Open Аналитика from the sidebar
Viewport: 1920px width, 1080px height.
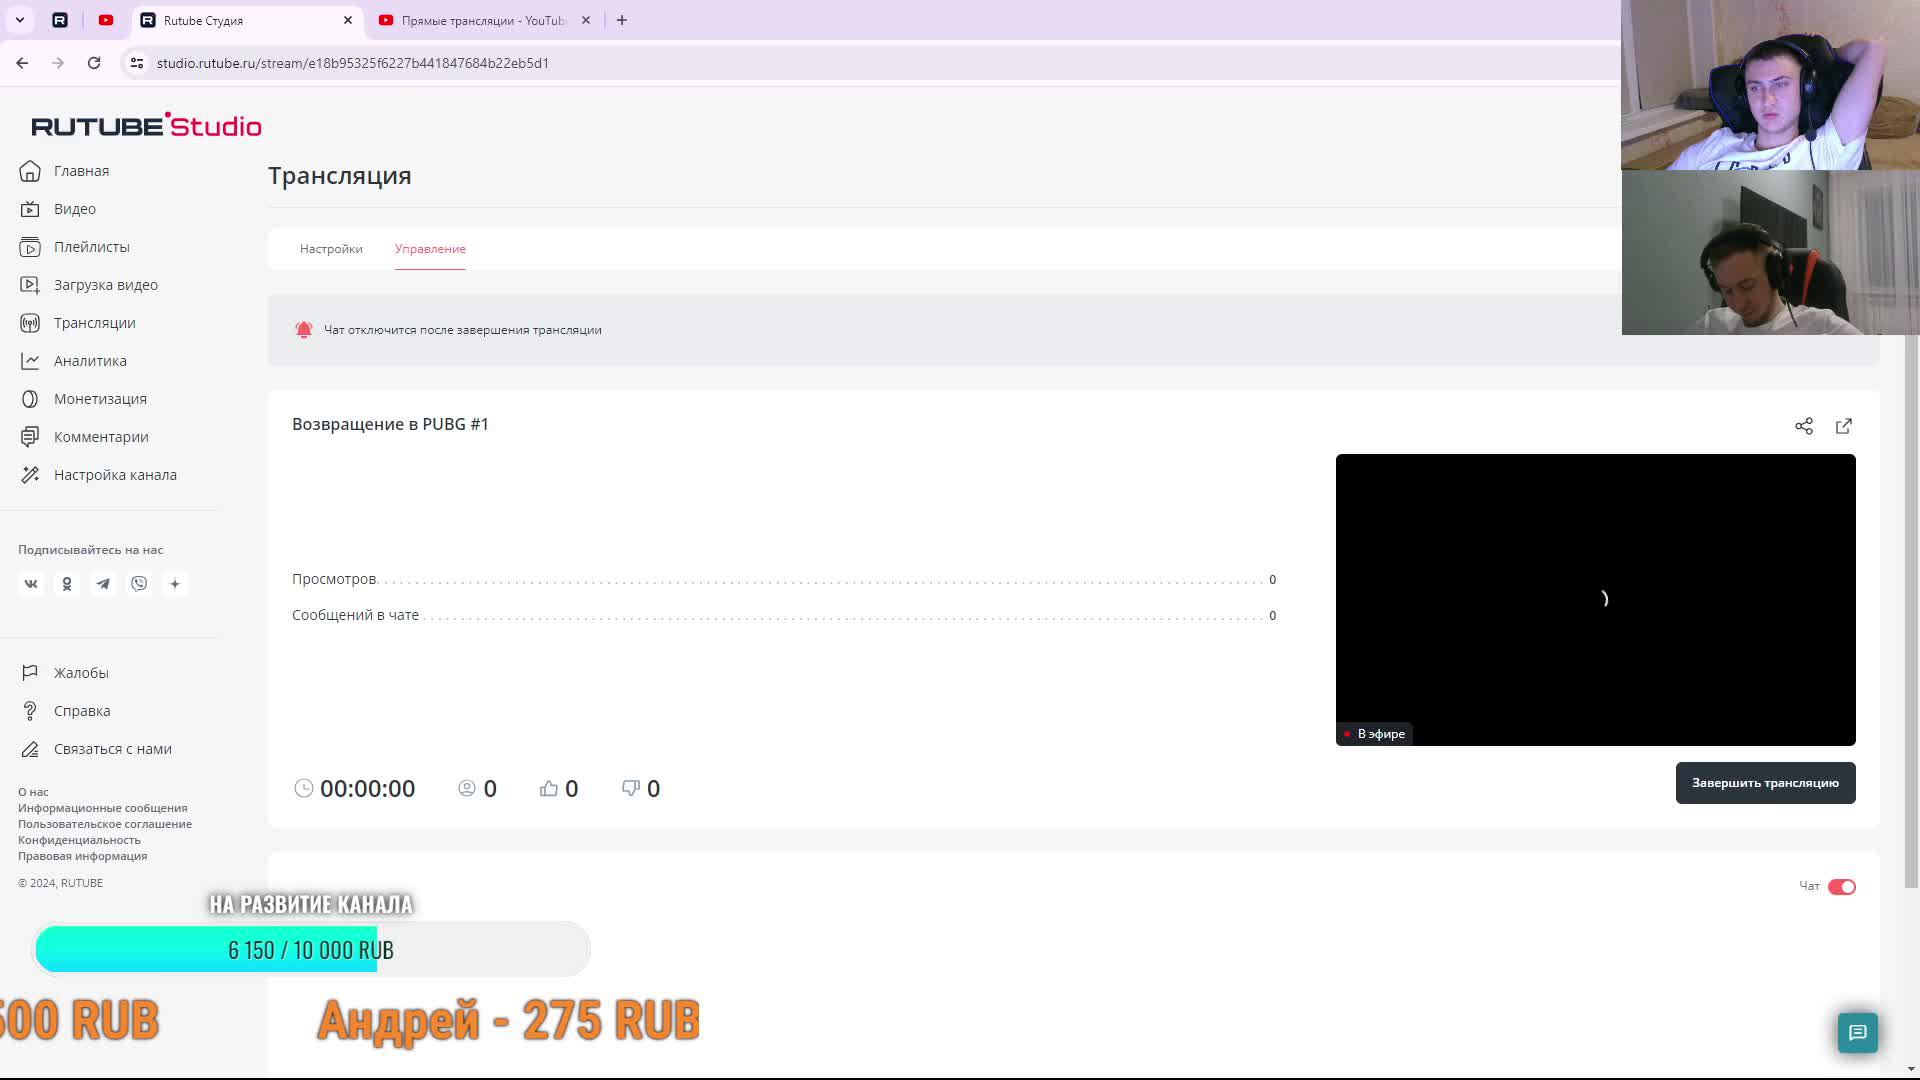90,361
